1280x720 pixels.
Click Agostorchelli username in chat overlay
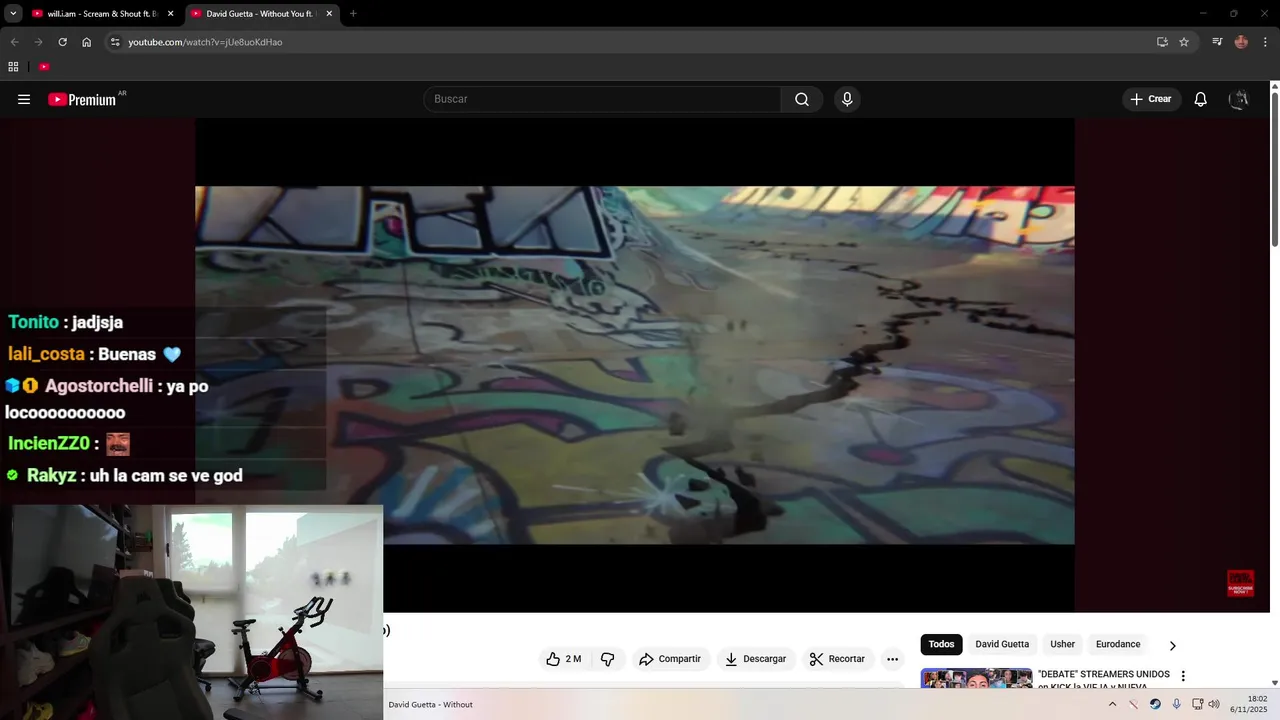(x=99, y=386)
